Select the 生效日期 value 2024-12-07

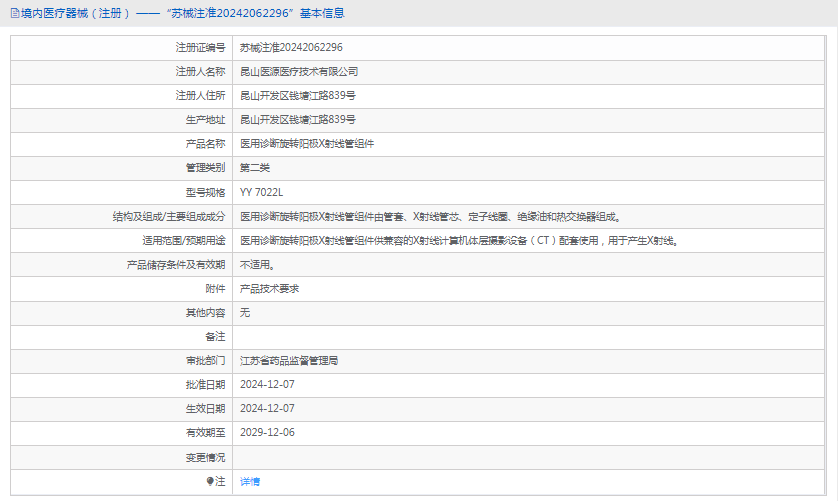point(267,408)
